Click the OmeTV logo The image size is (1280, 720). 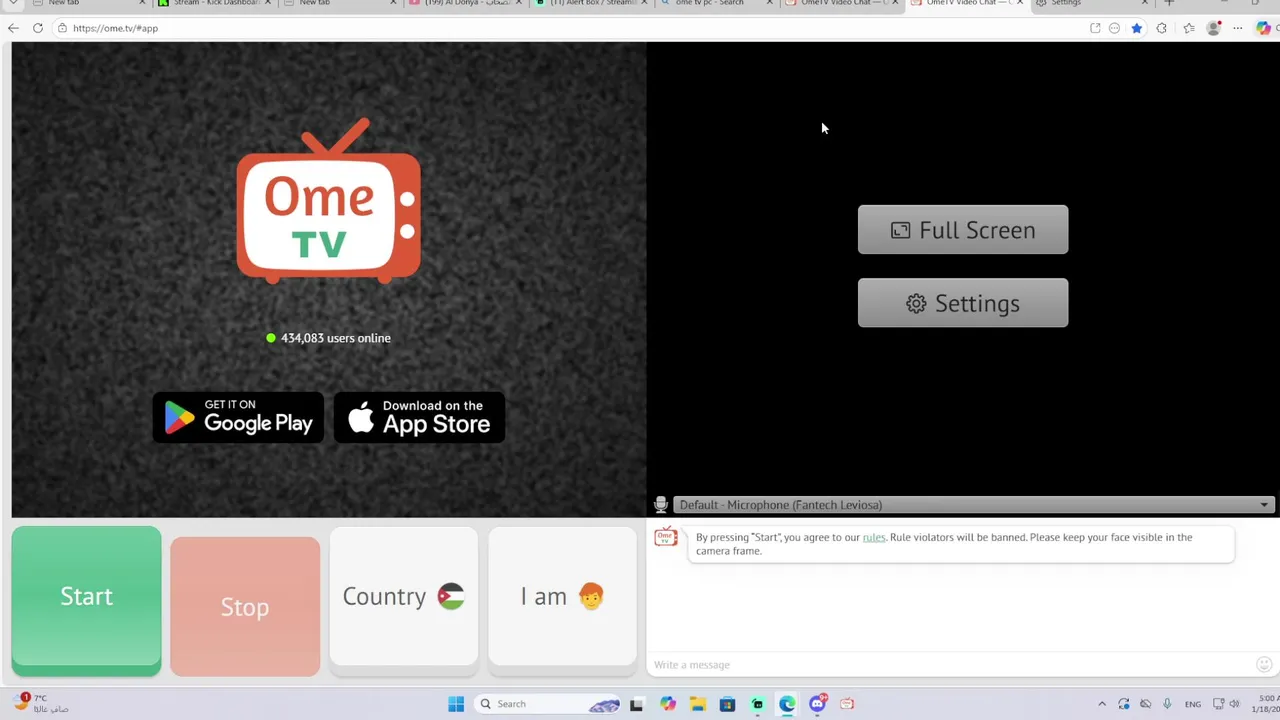point(328,201)
